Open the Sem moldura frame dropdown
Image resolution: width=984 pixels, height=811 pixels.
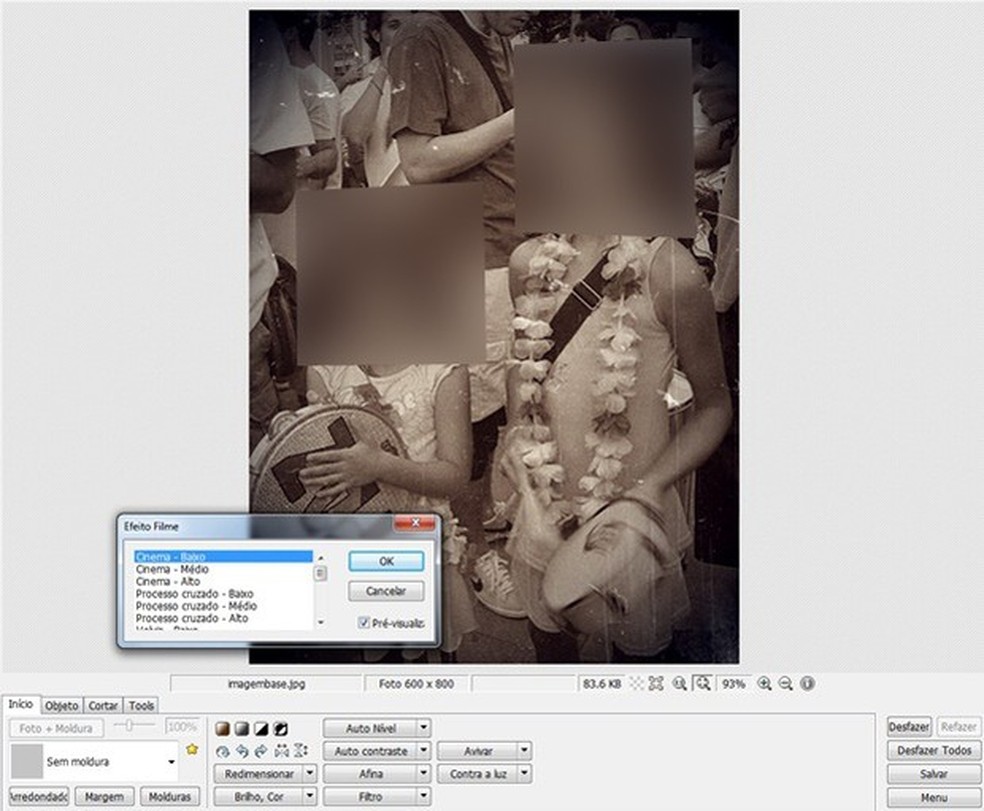[x=170, y=762]
